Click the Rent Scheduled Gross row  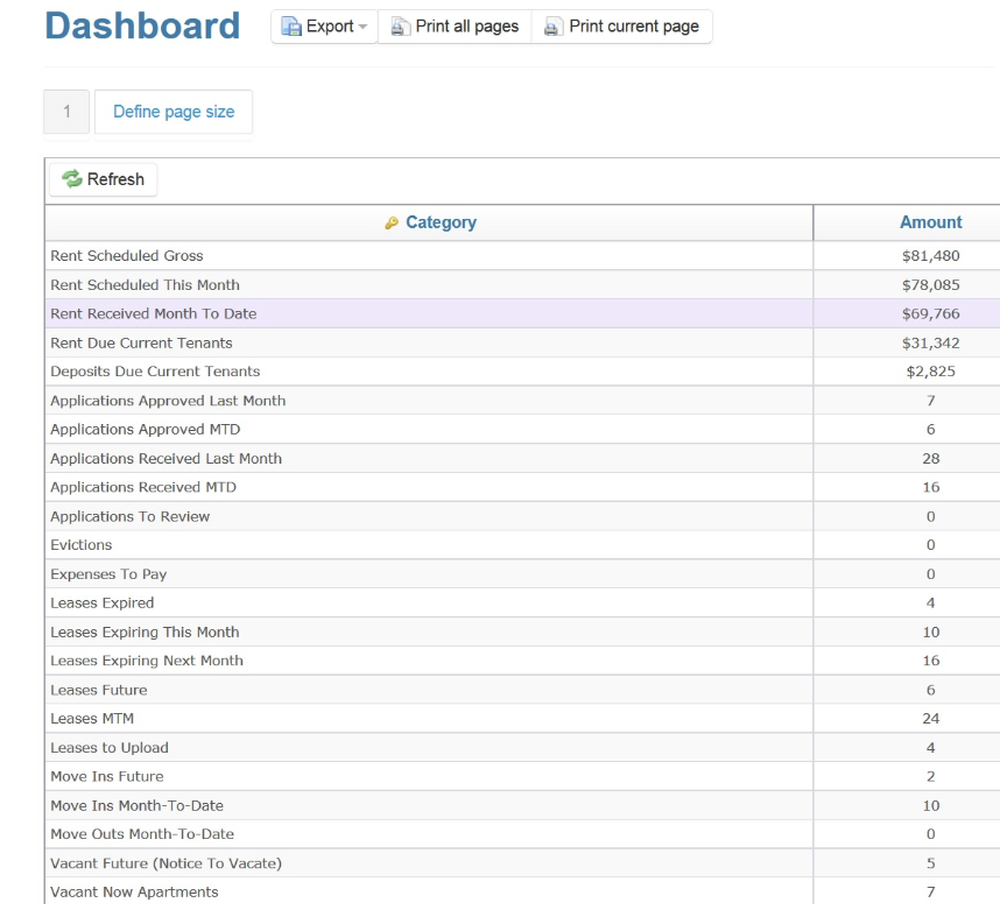tap(400, 255)
